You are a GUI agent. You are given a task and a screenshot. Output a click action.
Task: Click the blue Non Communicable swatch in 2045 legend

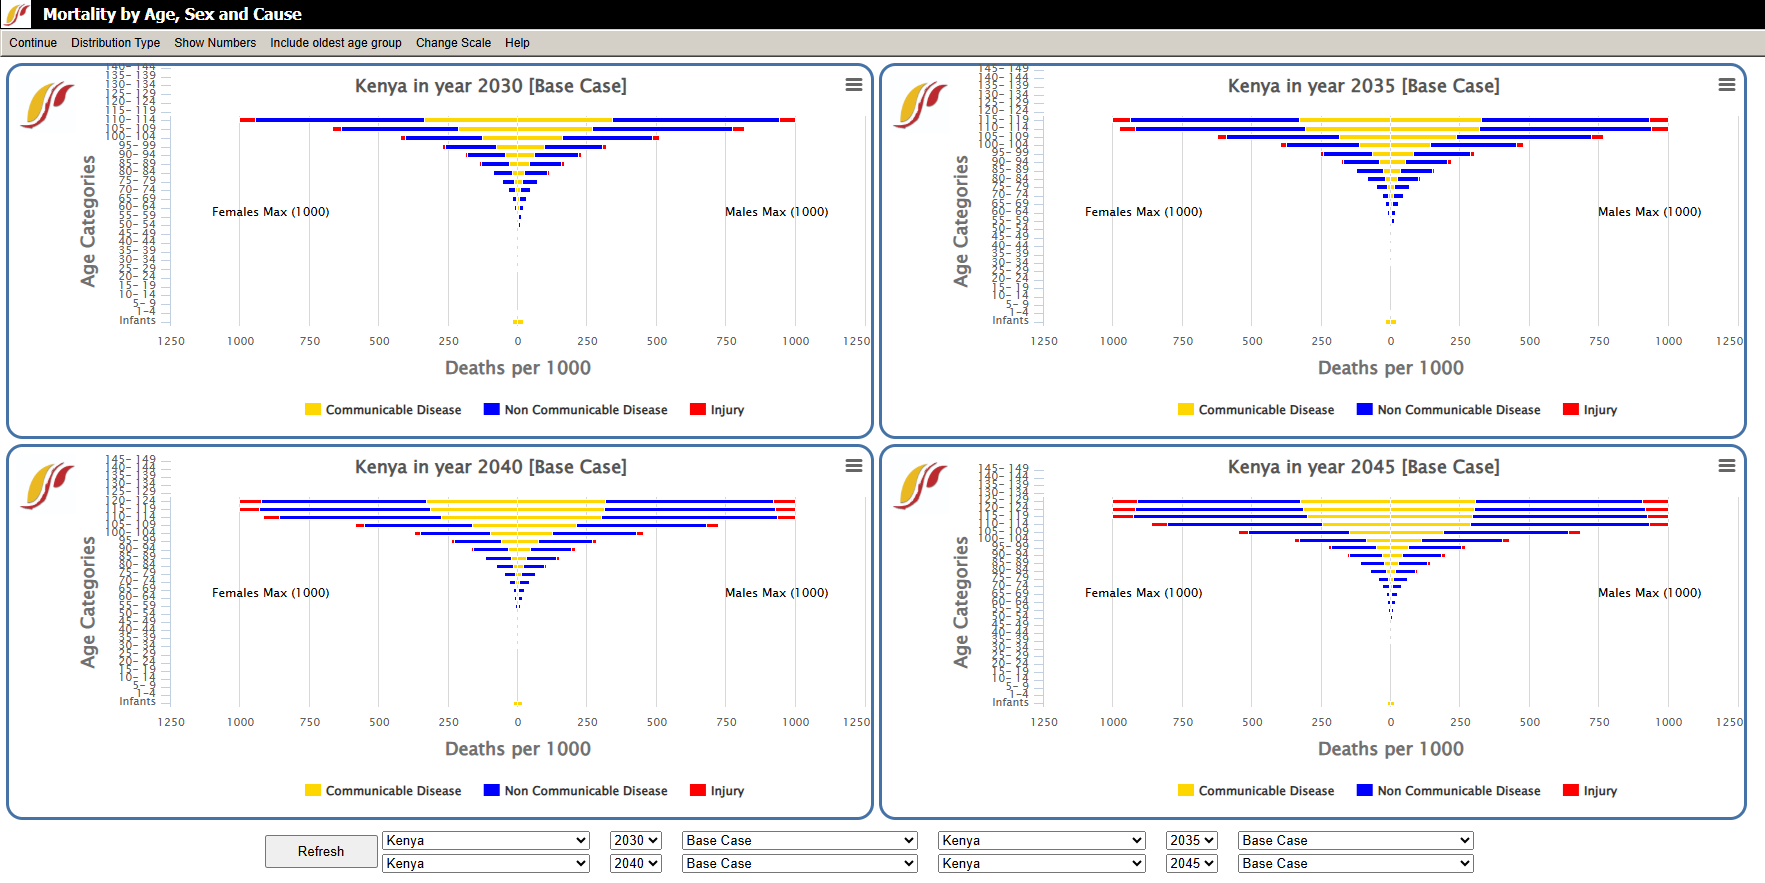point(1364,790)
